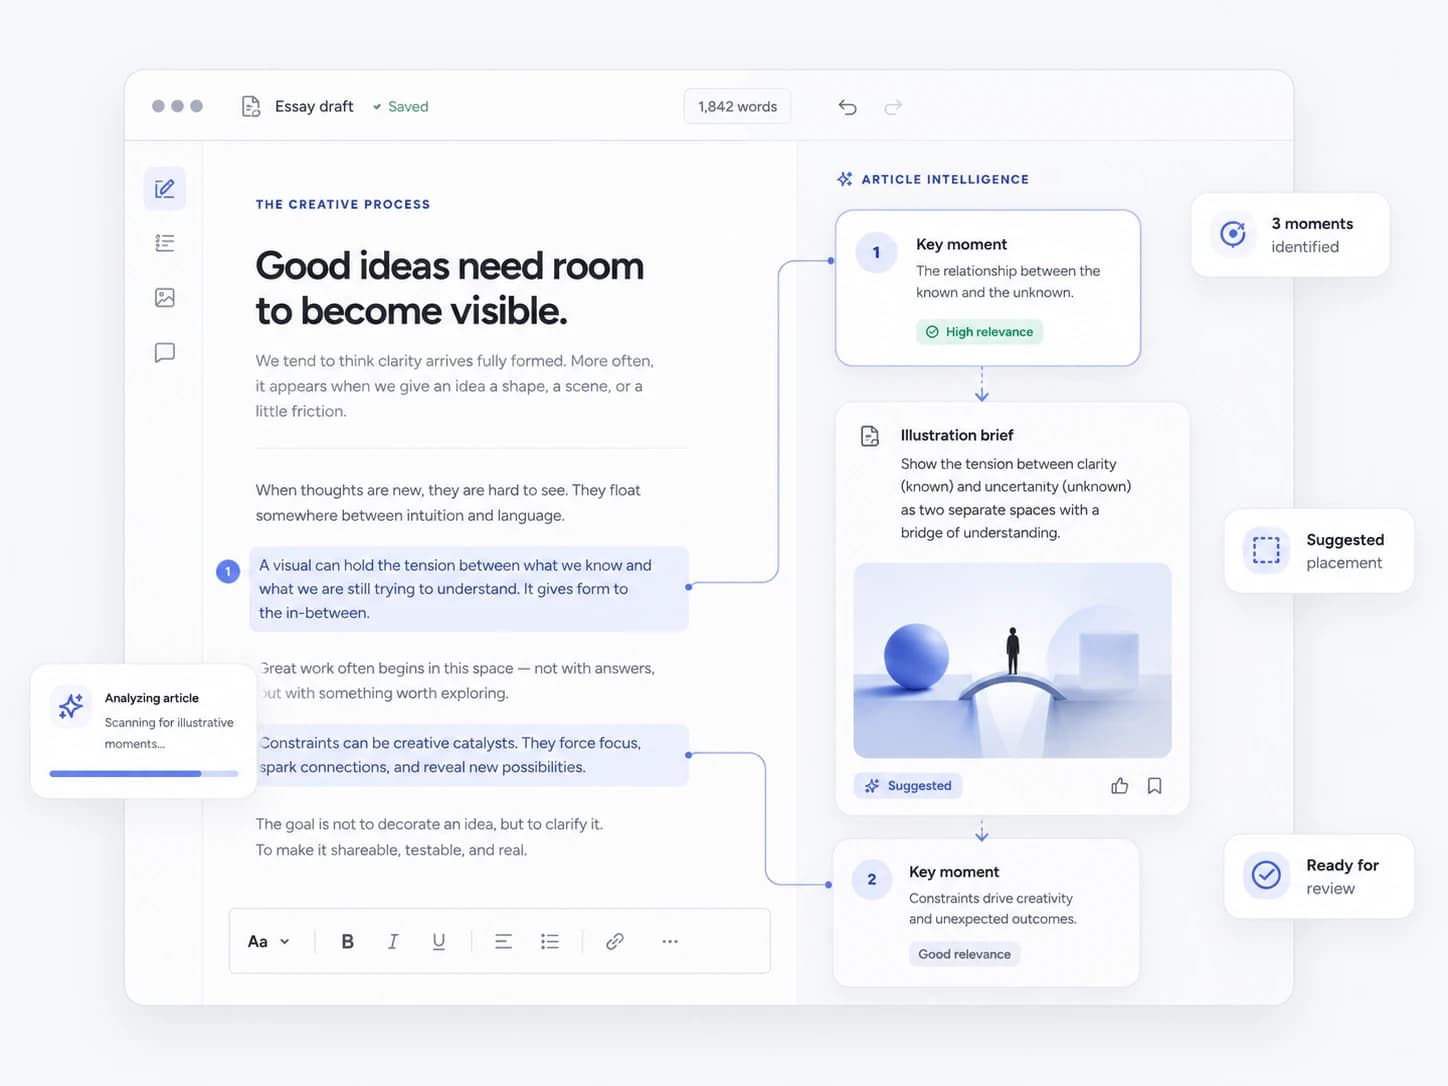The width and height of the screenshot is (1448, 1086).
Task: Click 'THE CREATIVE PROCESS' section label
Action: pos(343,204)
